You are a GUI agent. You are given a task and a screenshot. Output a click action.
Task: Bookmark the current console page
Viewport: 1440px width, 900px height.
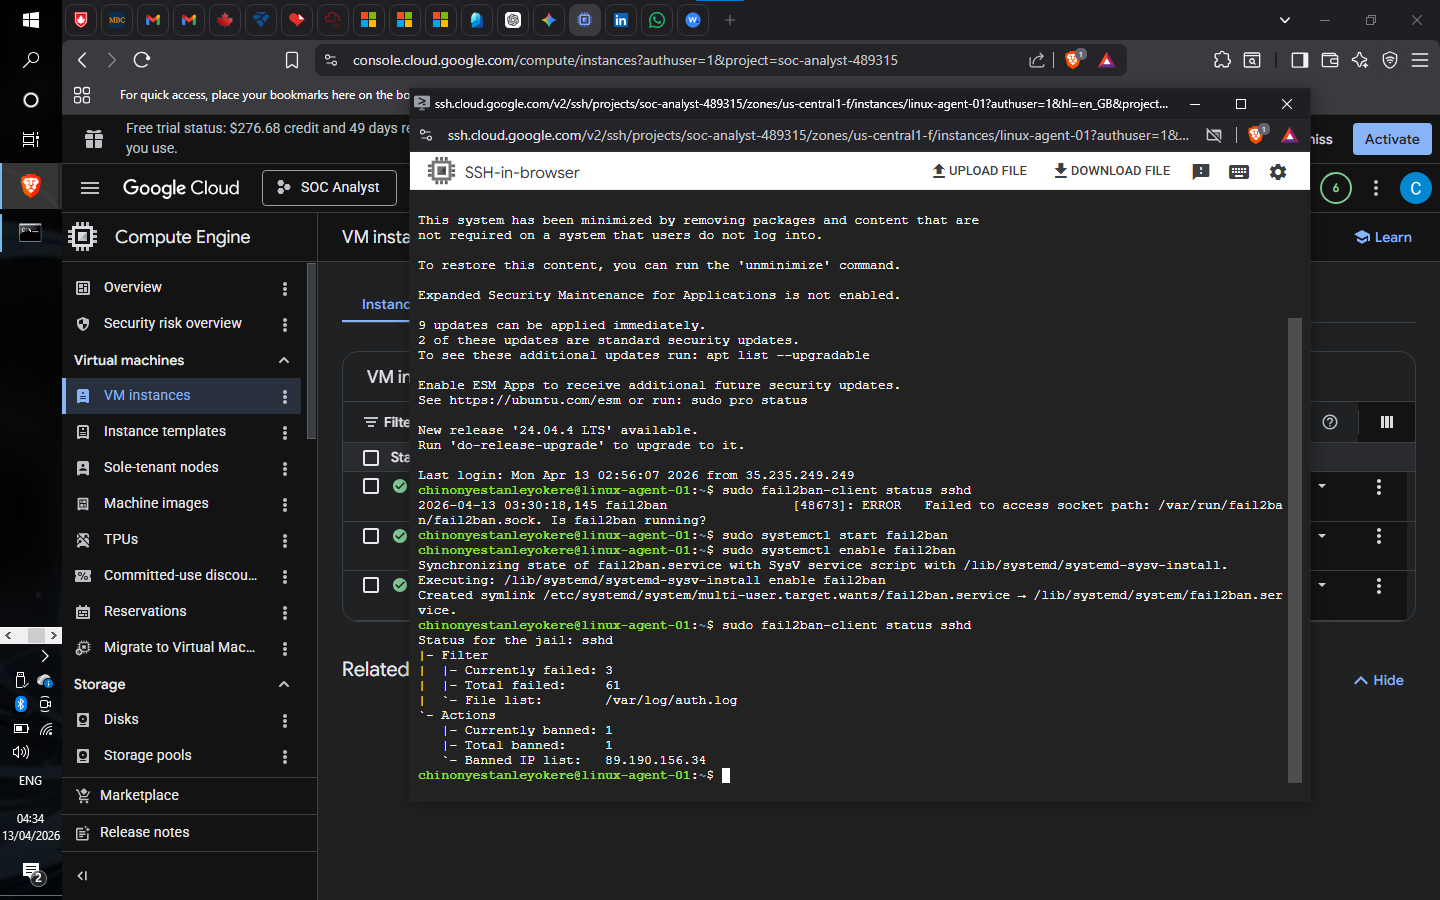click(x=292, y=60)
